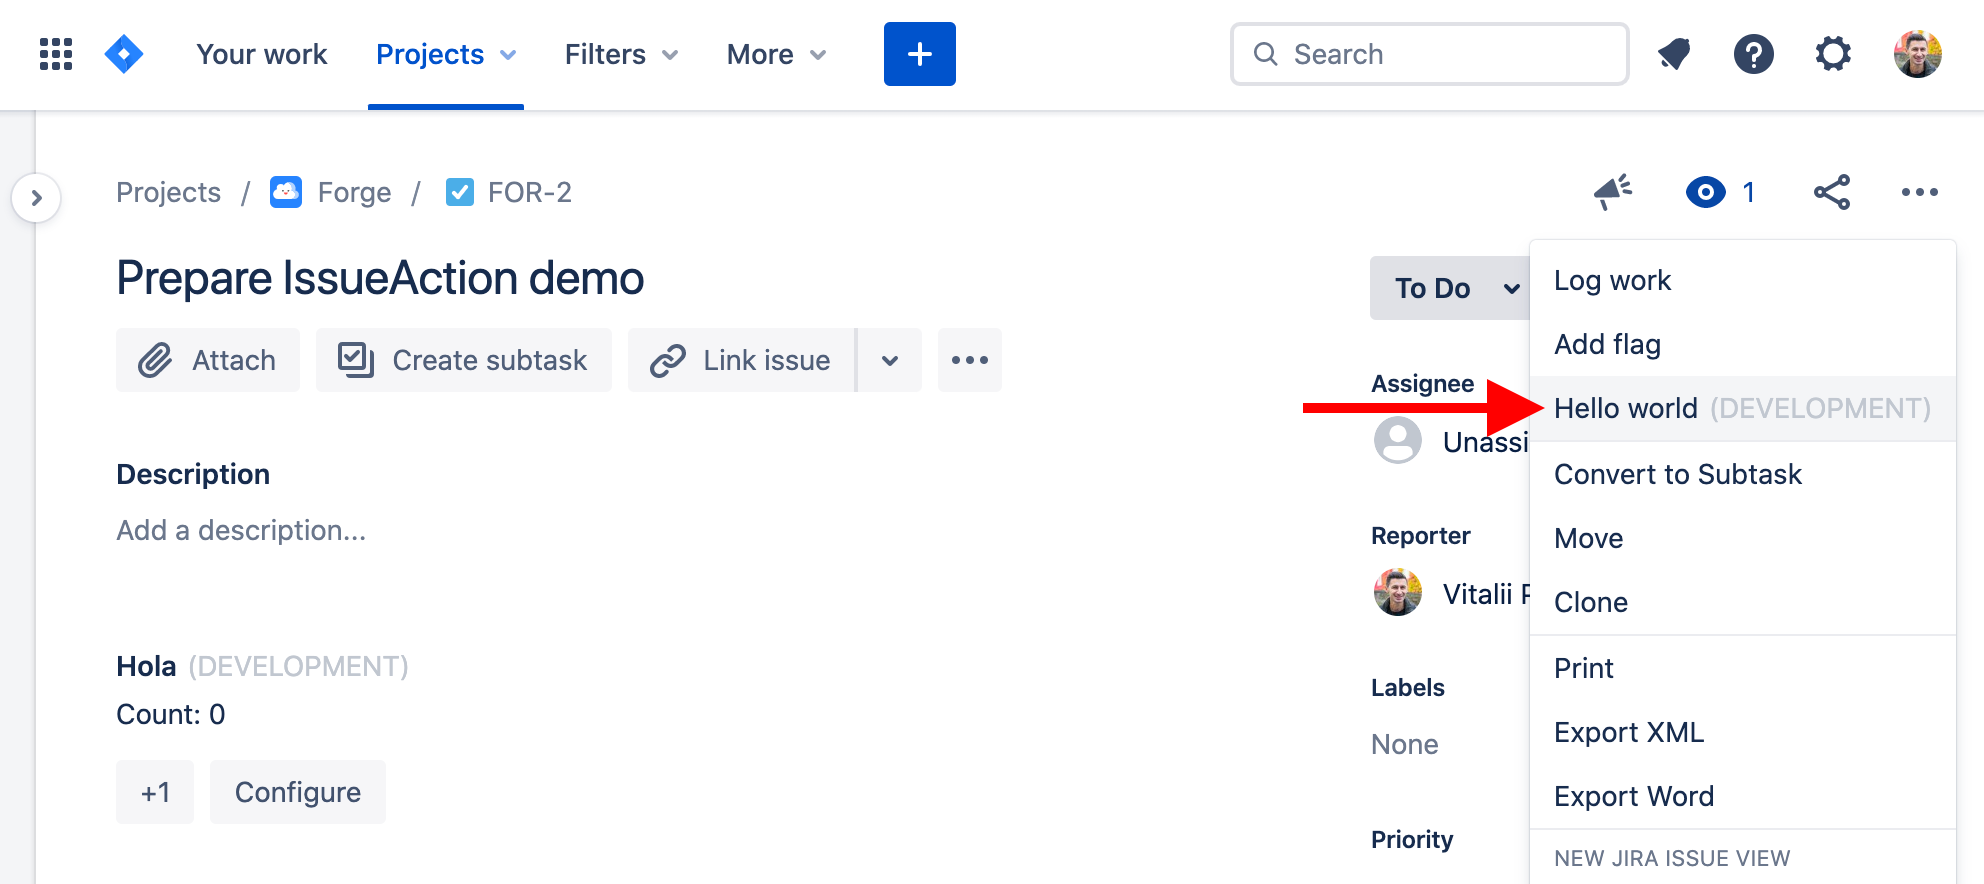This screenshot has height=884, width=1984.
Task: Click the notifications bell icon
Action: (1674, 54)
